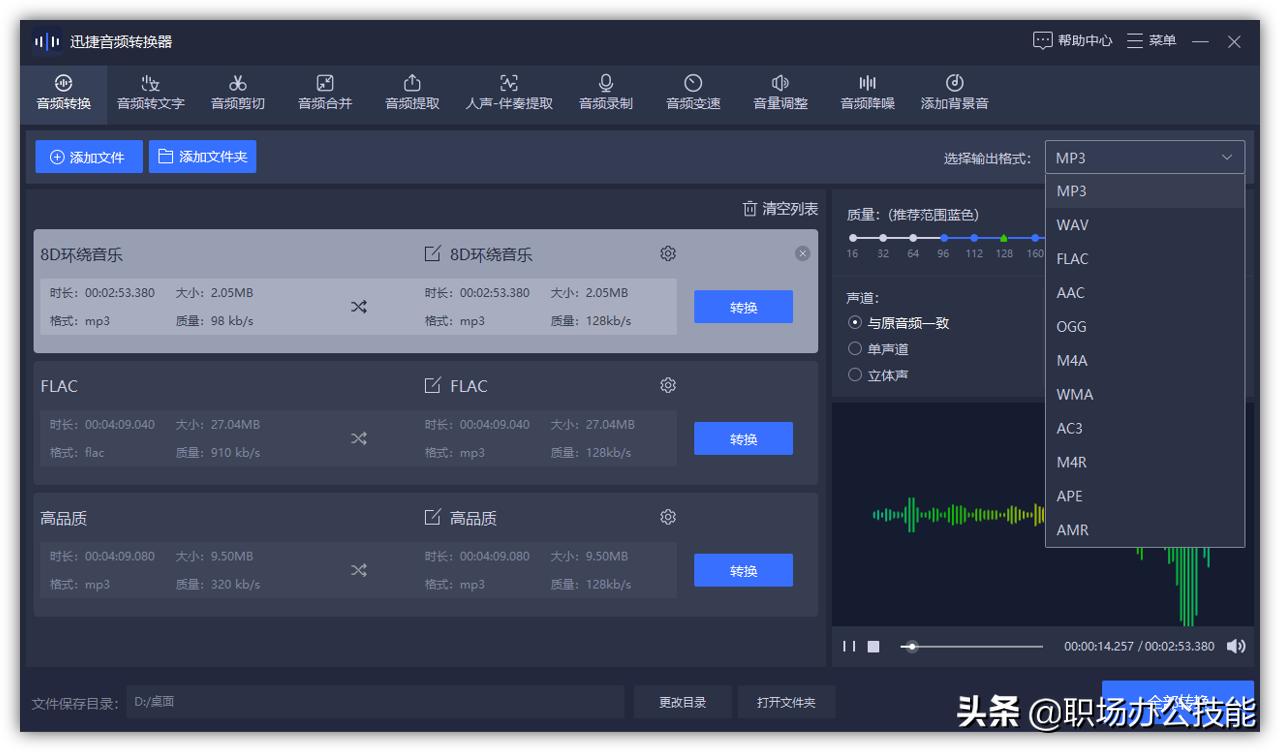Click 添加文件 to add a file
Viewport: 1280px width, 752px height.
88,156
